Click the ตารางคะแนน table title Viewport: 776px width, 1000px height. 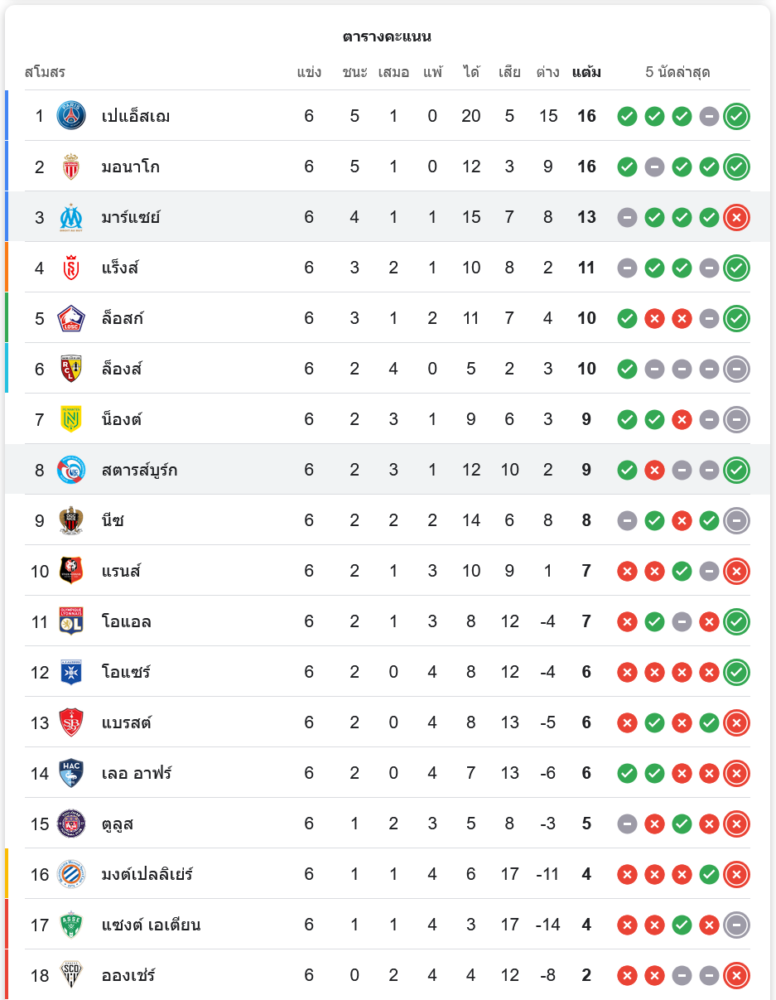(x=387, y=37)
